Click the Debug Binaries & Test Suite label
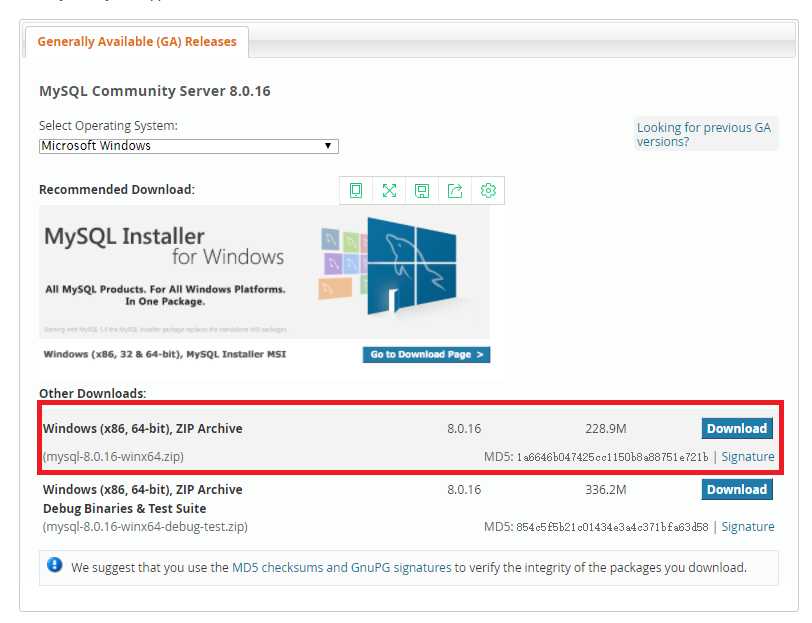 (x=124, y=509)
